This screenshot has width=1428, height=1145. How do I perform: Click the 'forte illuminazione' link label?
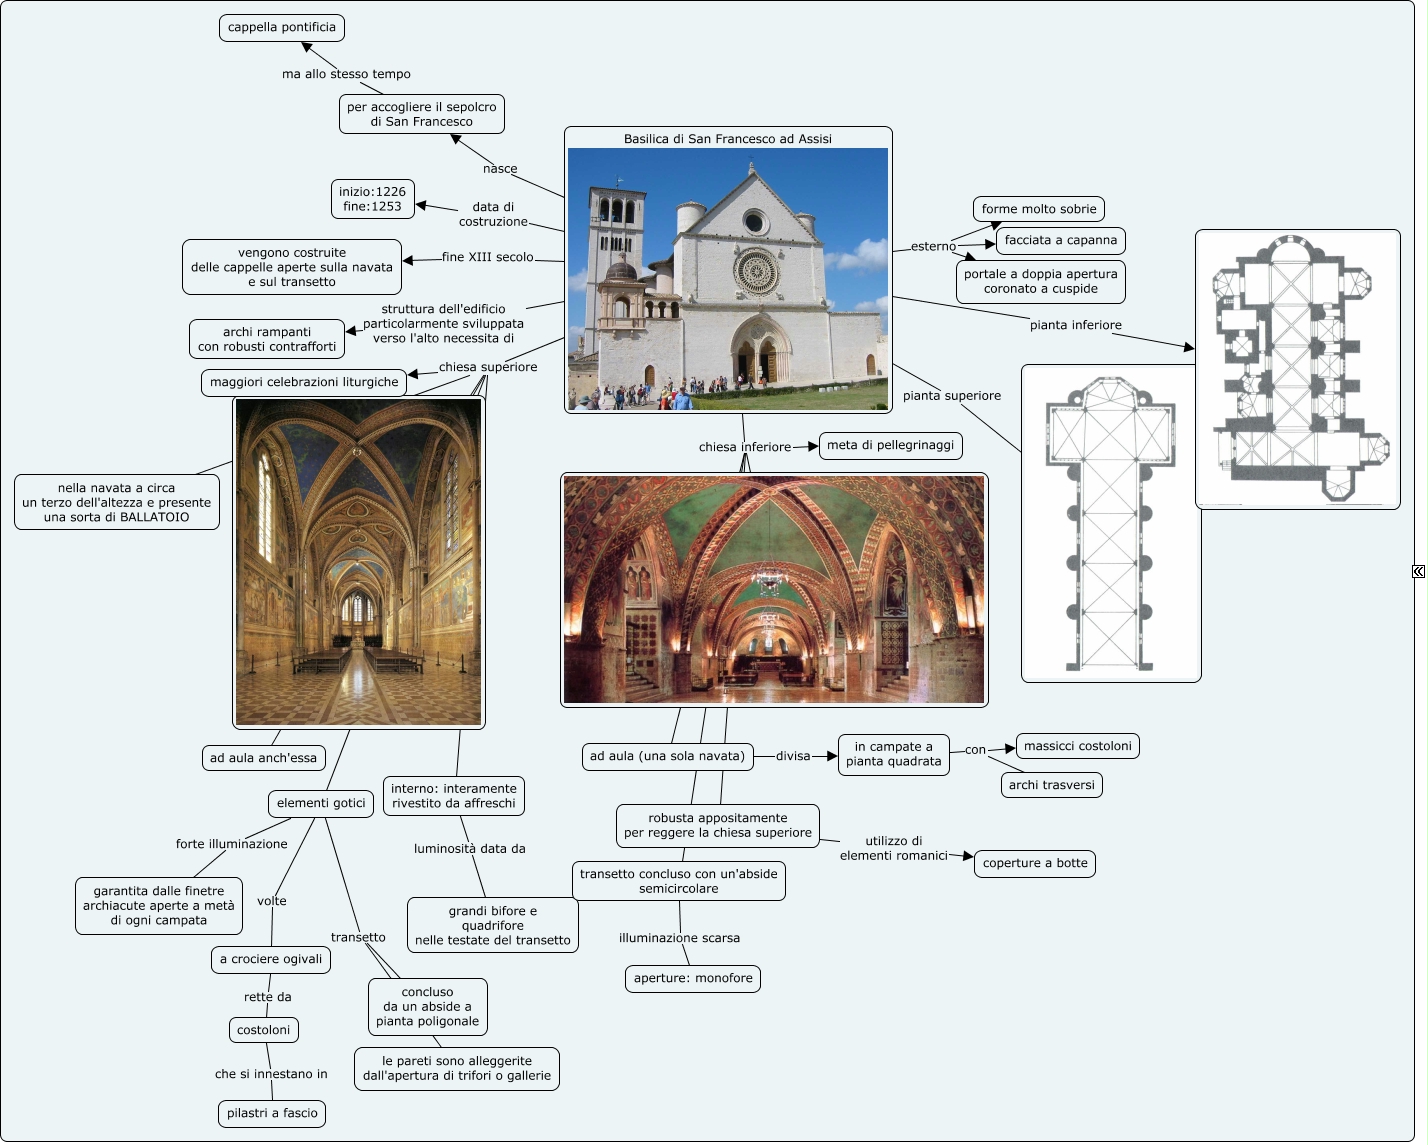(232, 844)
